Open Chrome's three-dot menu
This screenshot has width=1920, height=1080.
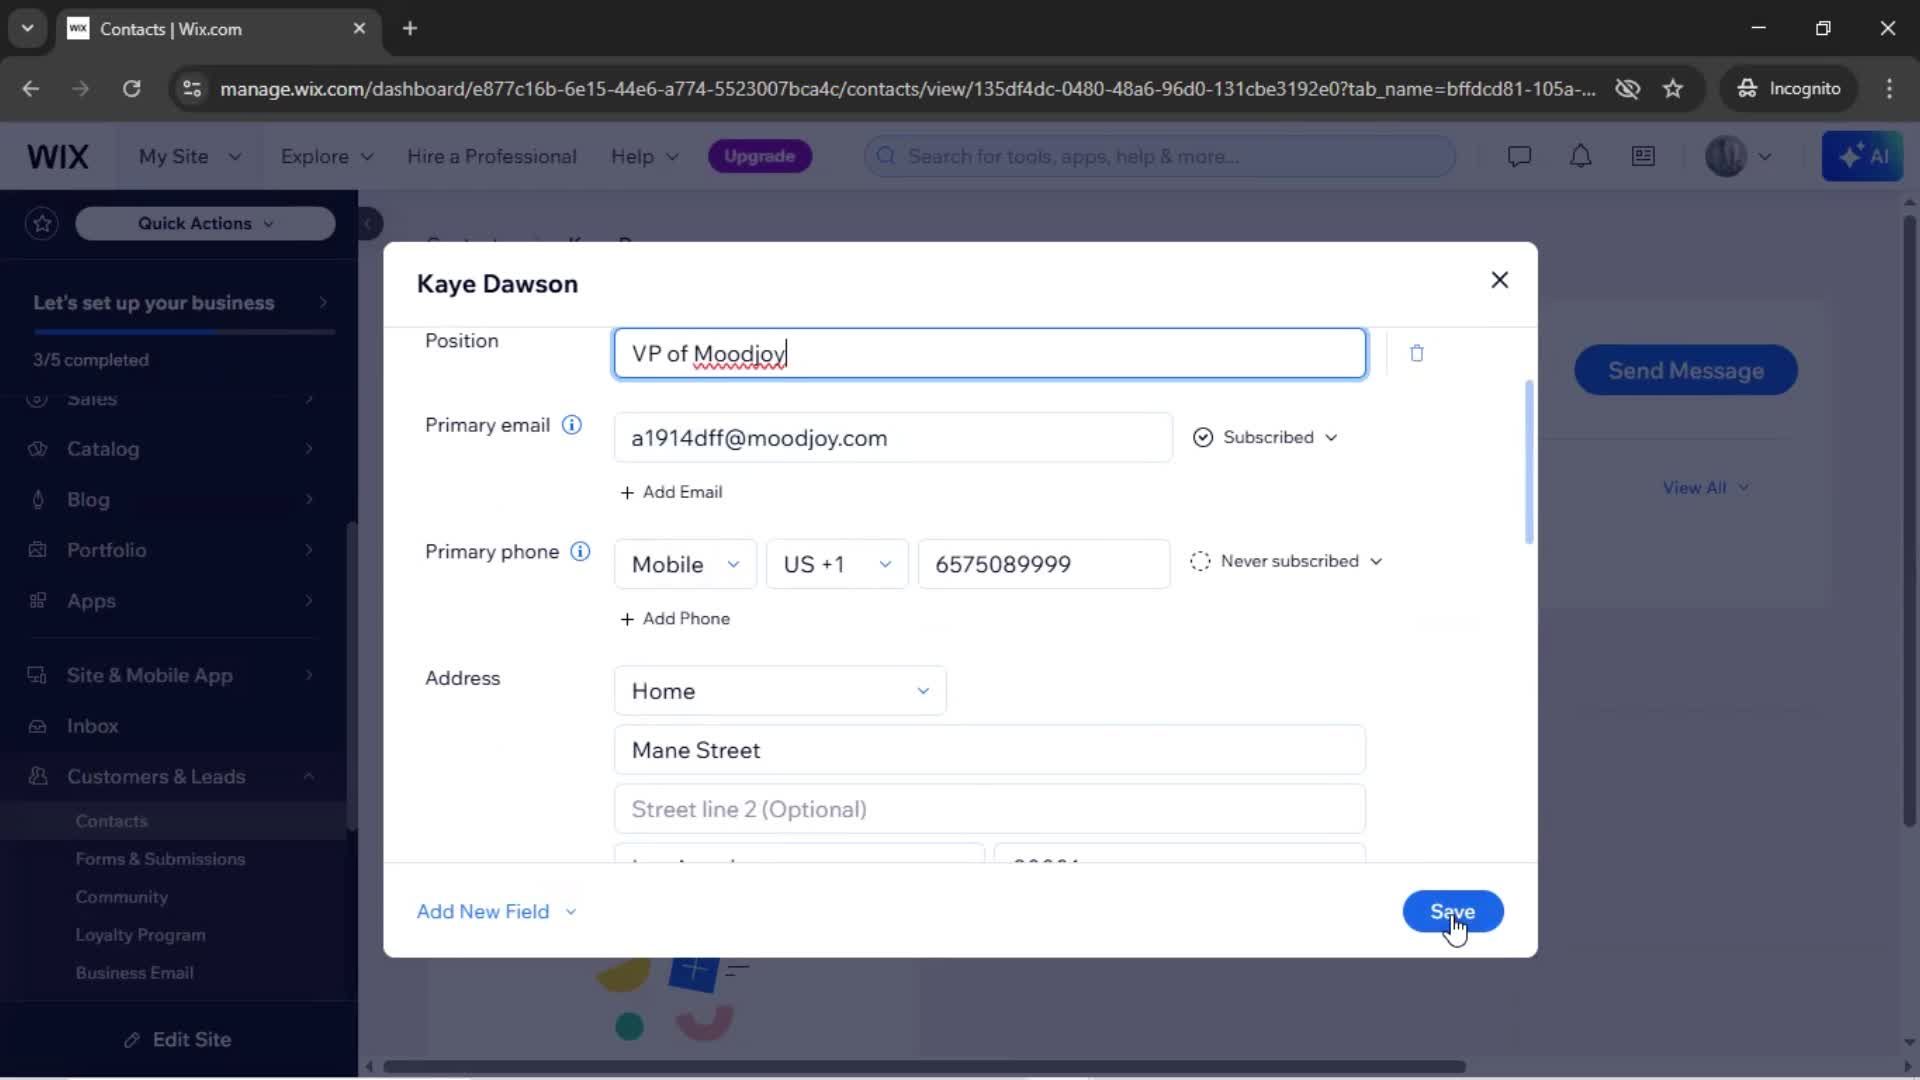1889,89
